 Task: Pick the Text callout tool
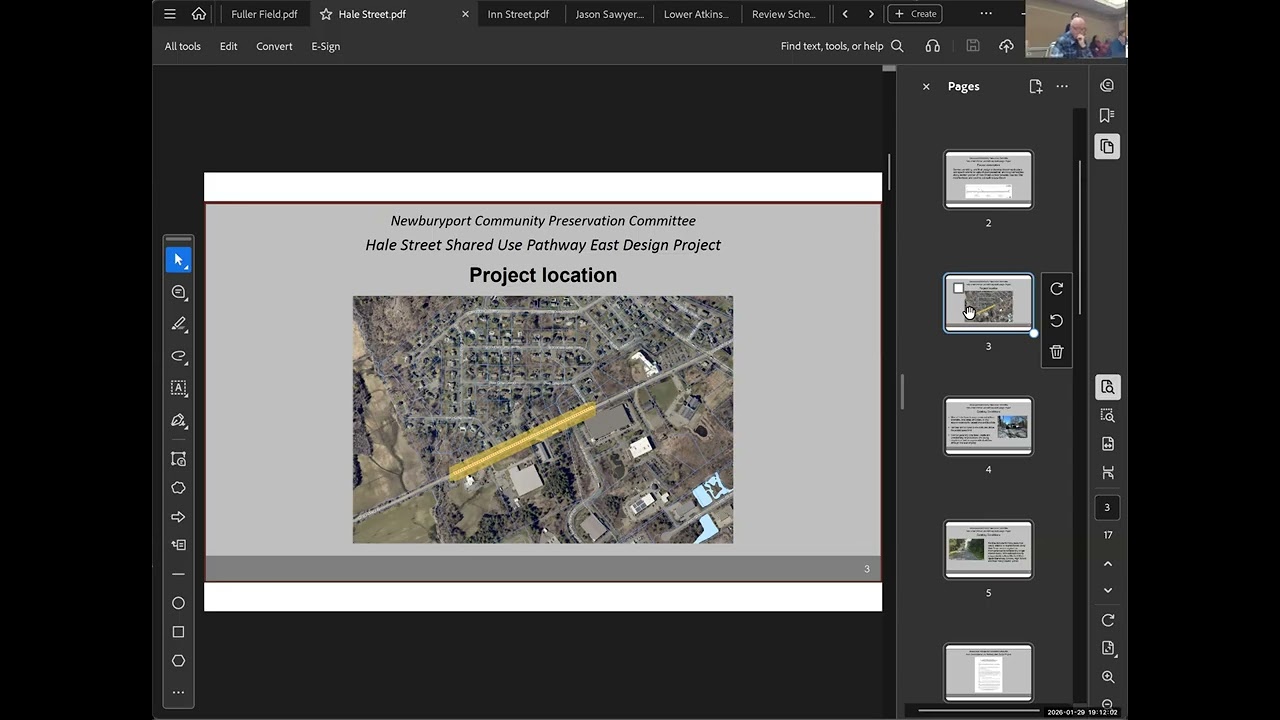pos(178,545)
